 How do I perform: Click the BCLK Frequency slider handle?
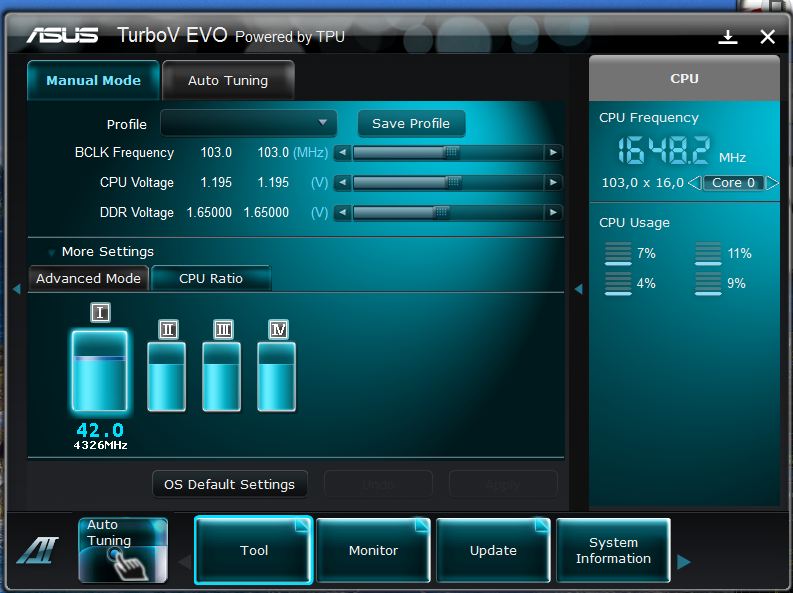451,152
